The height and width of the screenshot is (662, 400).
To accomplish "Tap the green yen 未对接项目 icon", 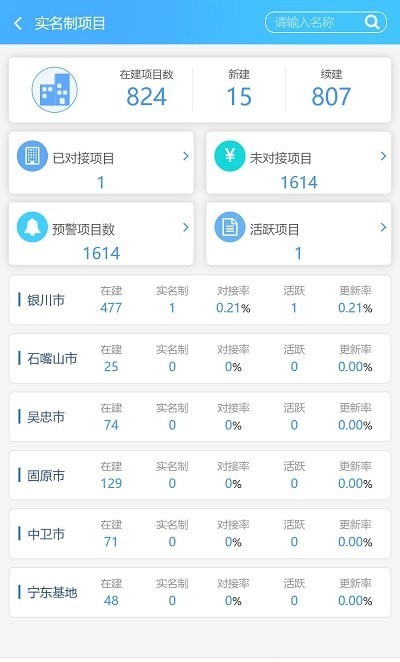I will click(x=230, y=156).
